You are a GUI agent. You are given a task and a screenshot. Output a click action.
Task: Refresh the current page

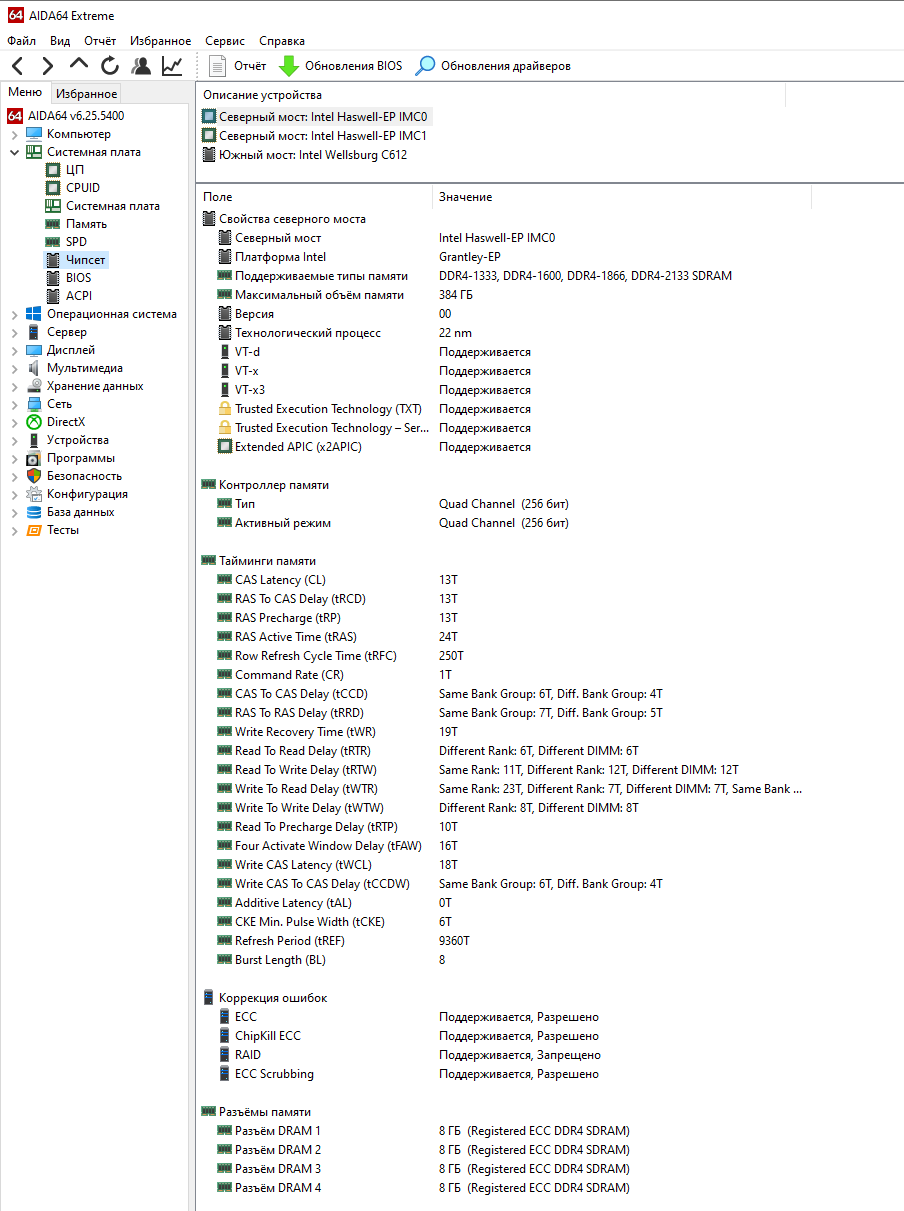(110, 66)
